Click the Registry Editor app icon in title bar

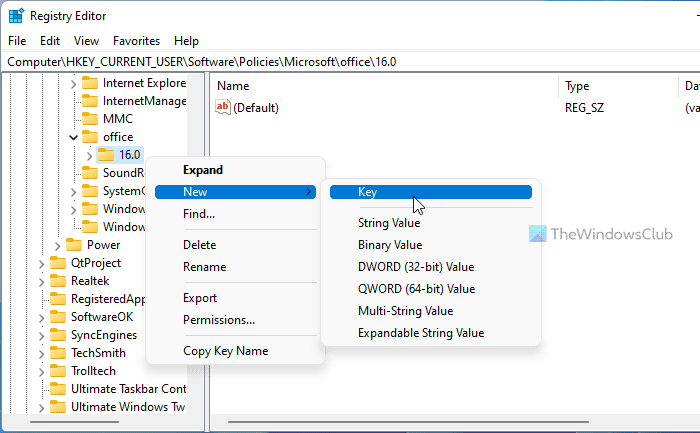[x=16, y=16]
